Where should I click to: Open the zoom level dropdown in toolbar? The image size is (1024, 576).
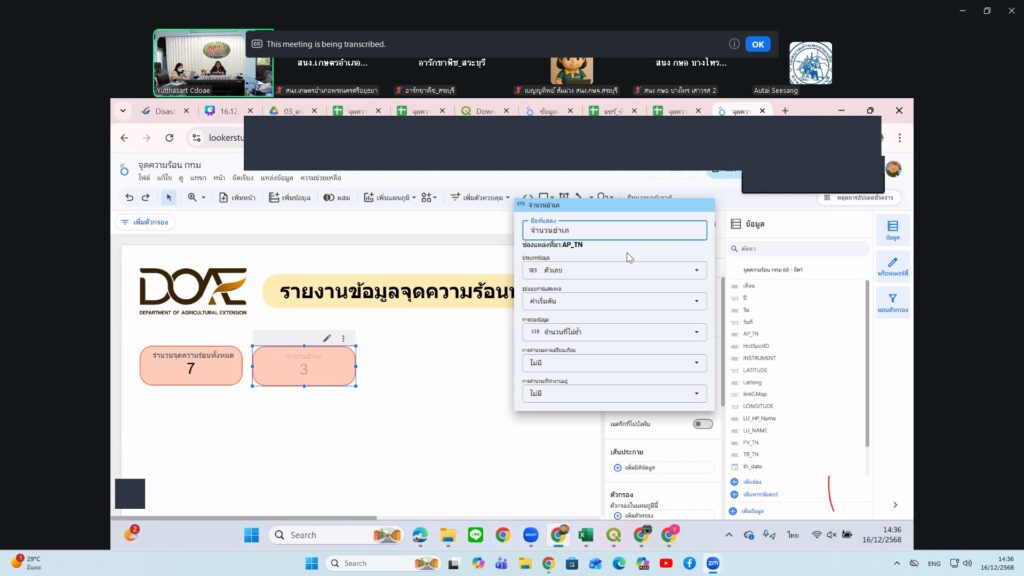(x=195, y=198)
